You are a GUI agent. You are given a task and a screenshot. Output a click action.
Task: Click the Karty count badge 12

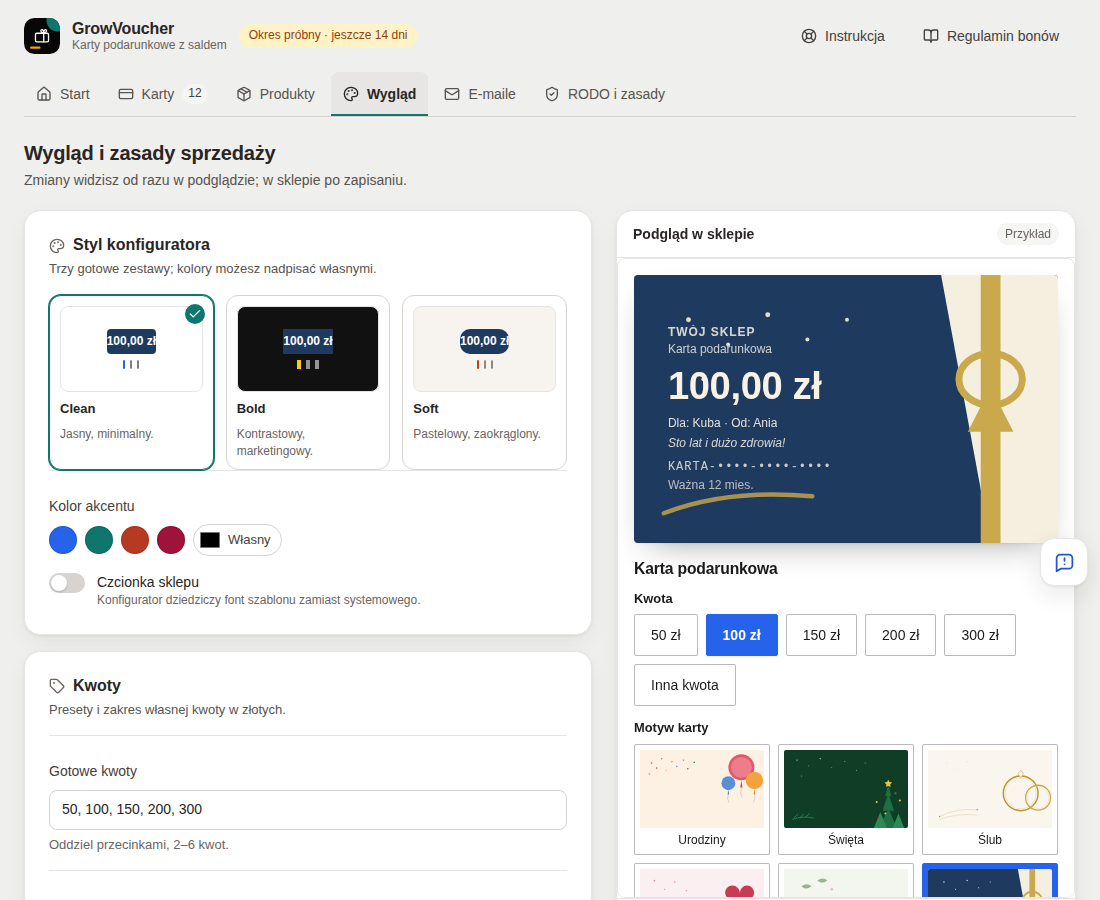(195, 93)
